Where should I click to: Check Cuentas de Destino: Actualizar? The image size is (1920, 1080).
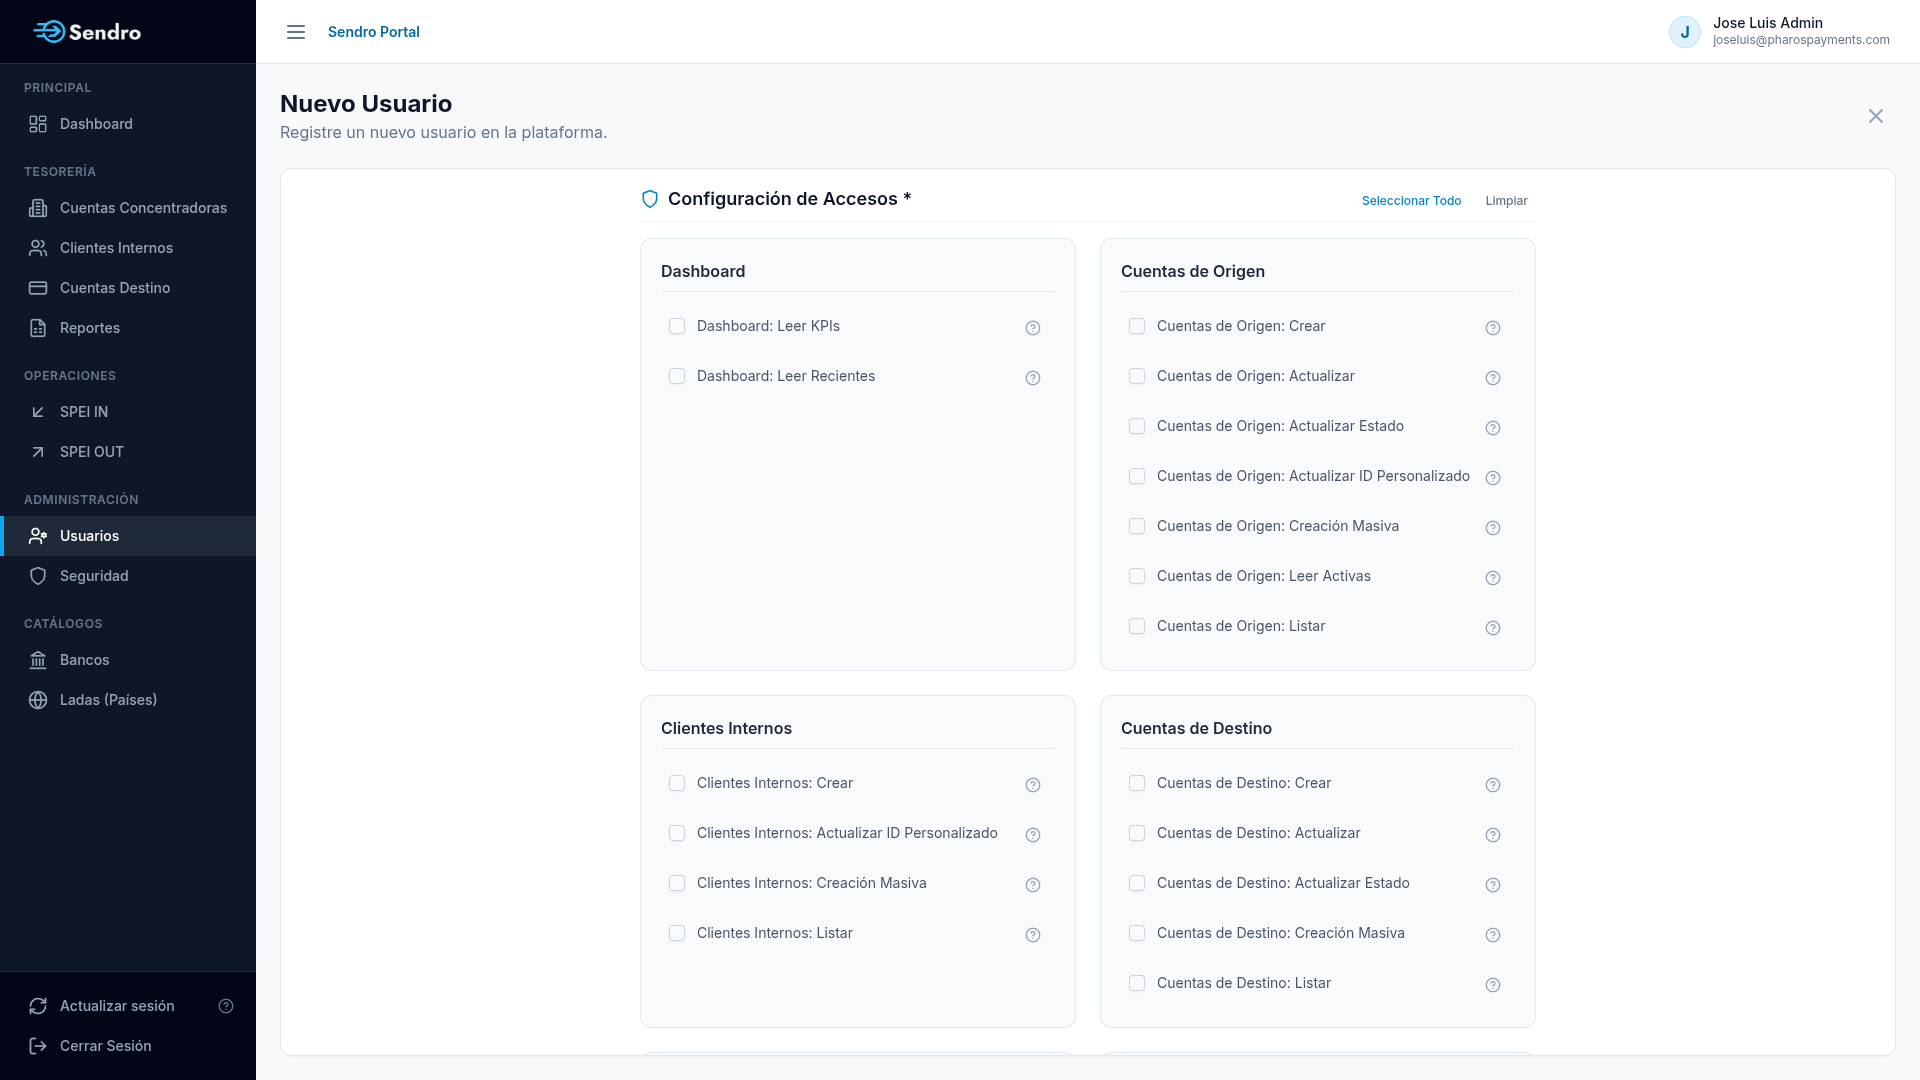coord(1137,833)
